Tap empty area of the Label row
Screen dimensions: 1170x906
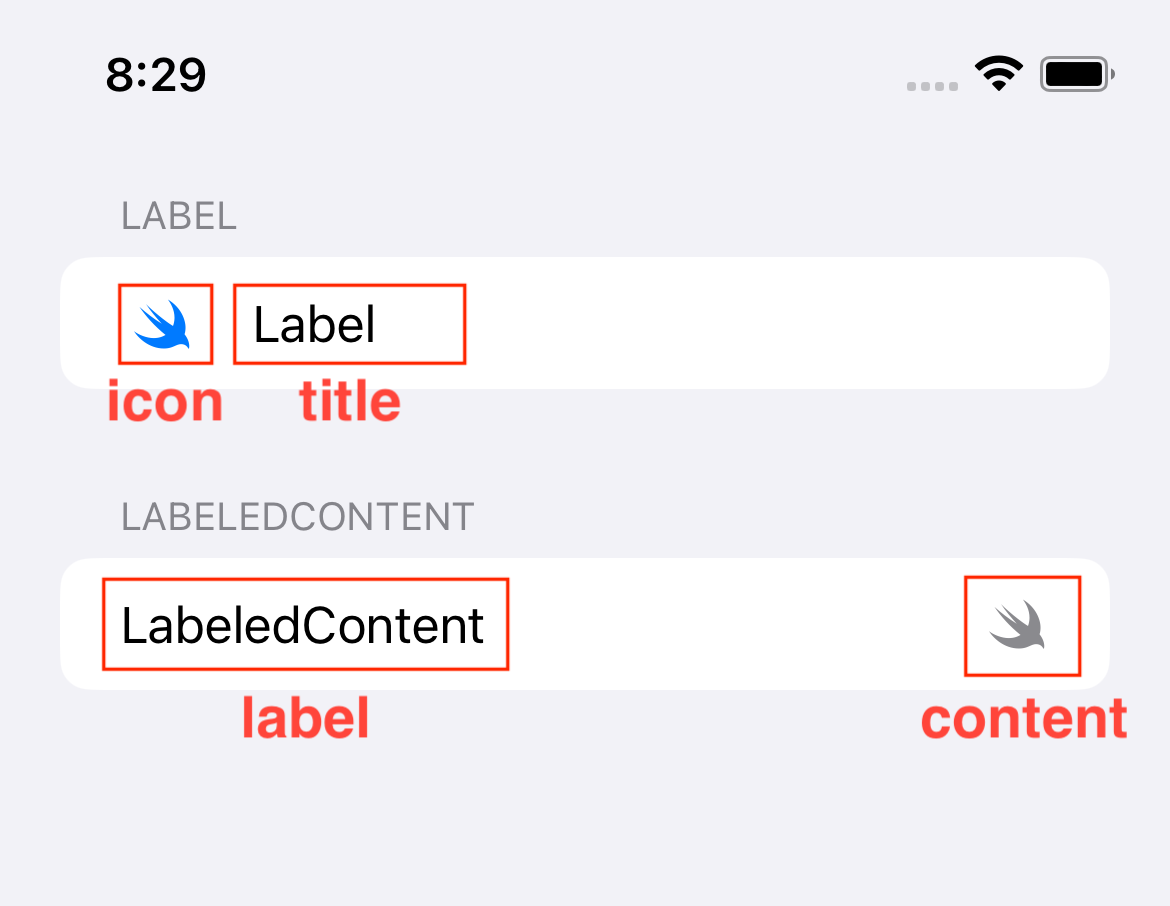783,323
